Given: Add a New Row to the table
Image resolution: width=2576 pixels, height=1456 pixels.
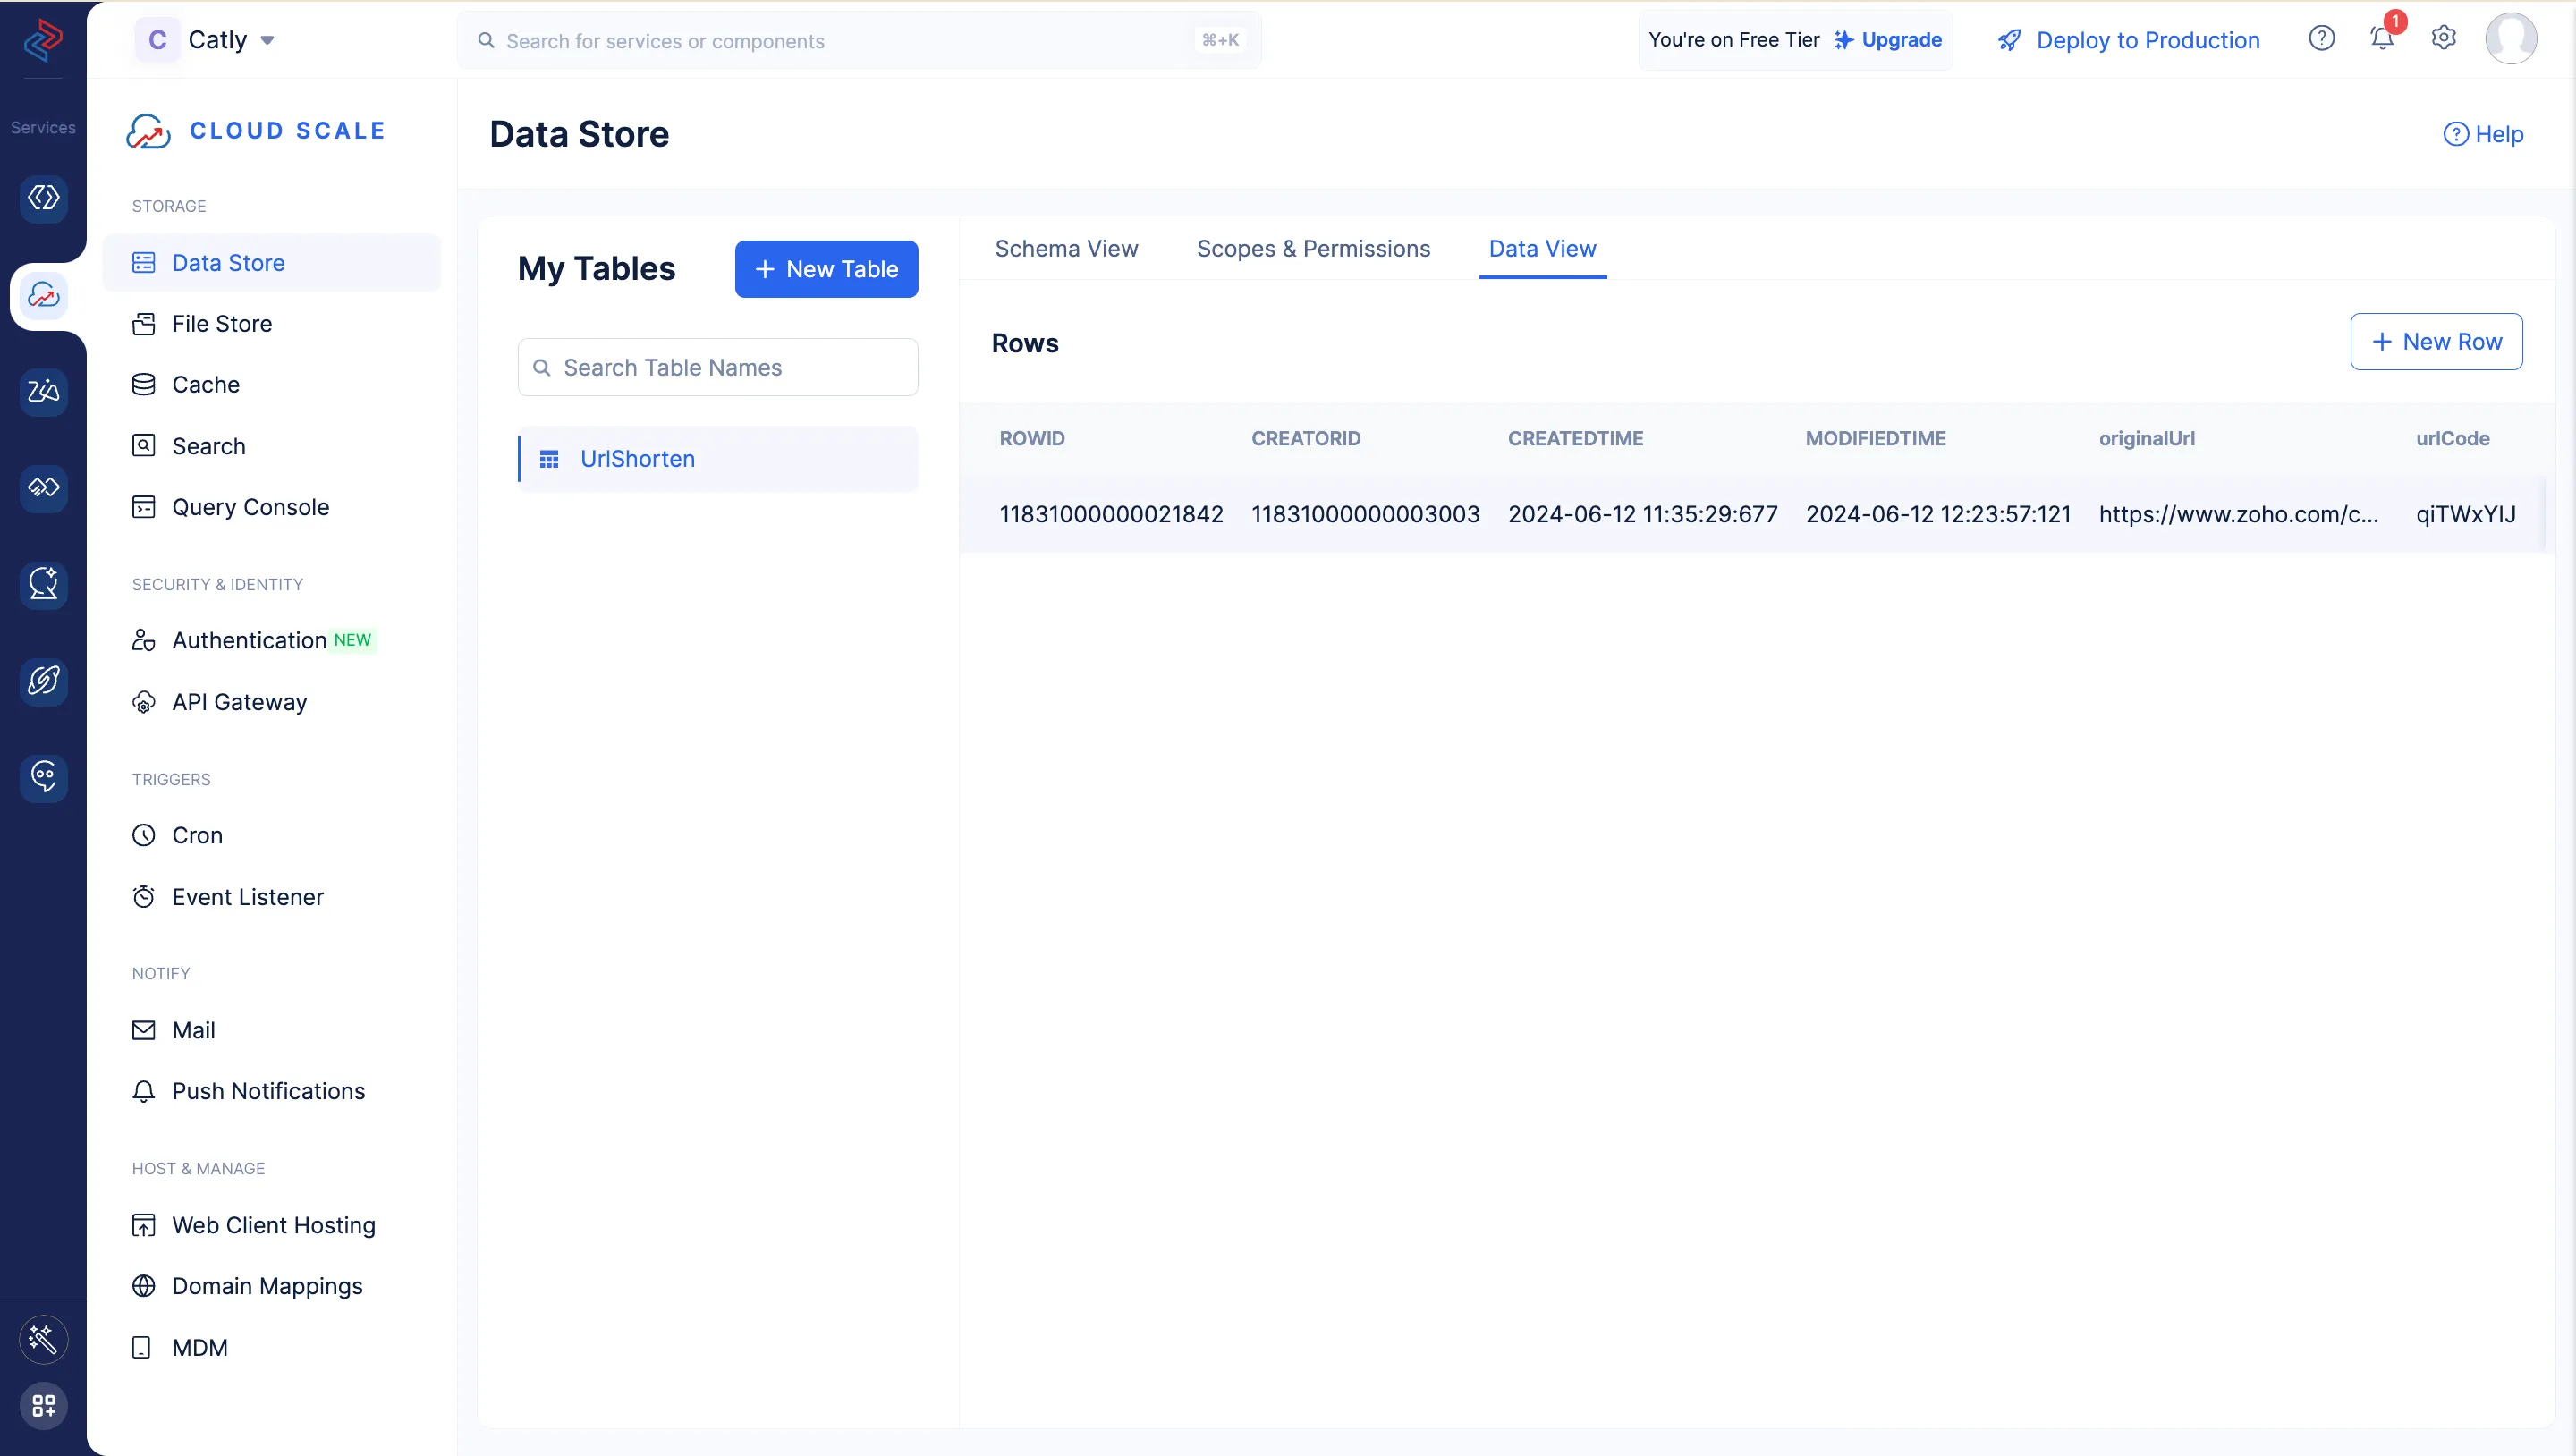Looking at the screenshot, I should coord(2436,342).
